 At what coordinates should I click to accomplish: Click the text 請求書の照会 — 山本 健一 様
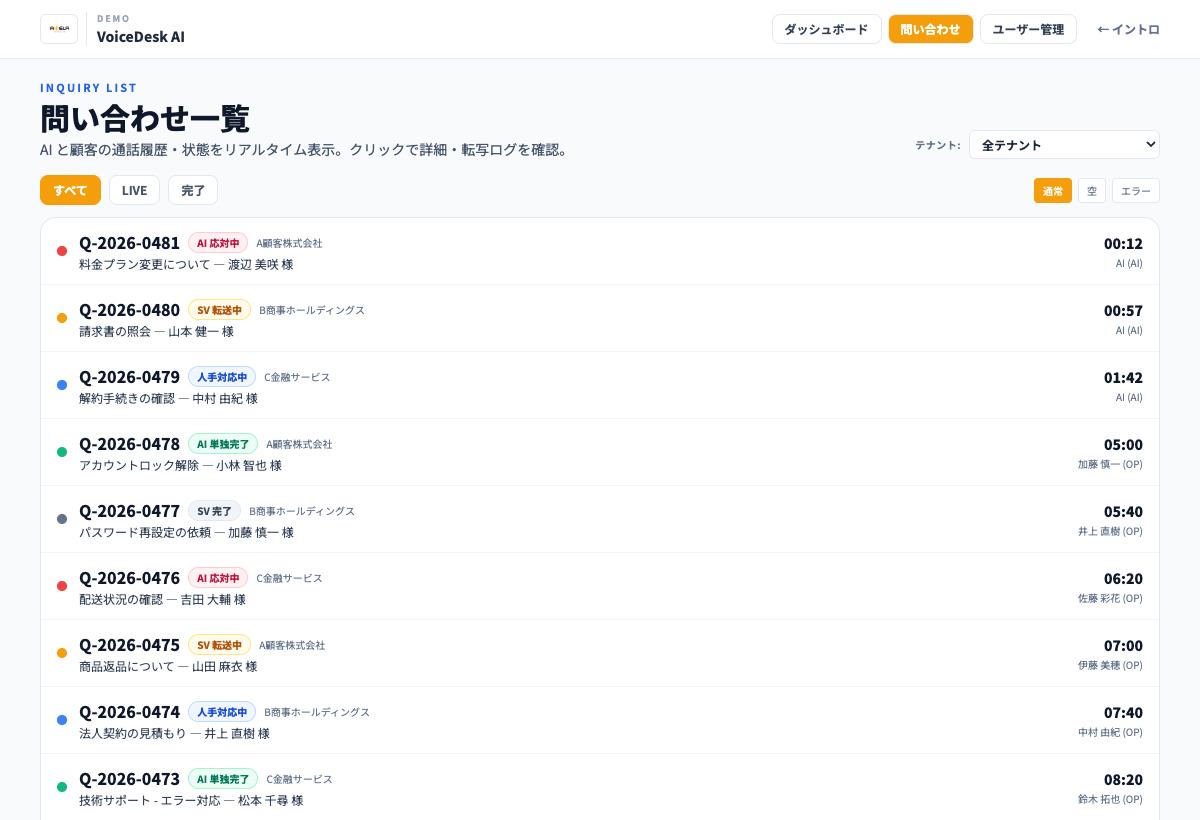tap(156, 332)
